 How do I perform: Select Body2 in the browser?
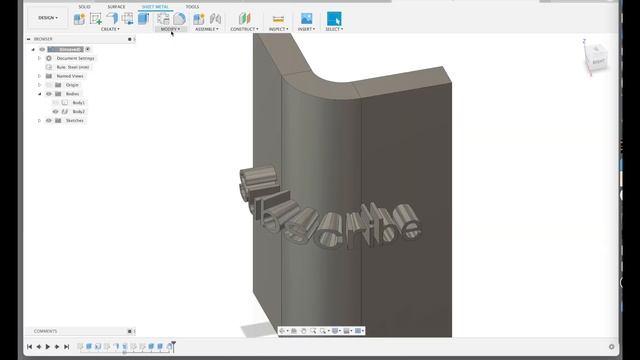(78, 111)
